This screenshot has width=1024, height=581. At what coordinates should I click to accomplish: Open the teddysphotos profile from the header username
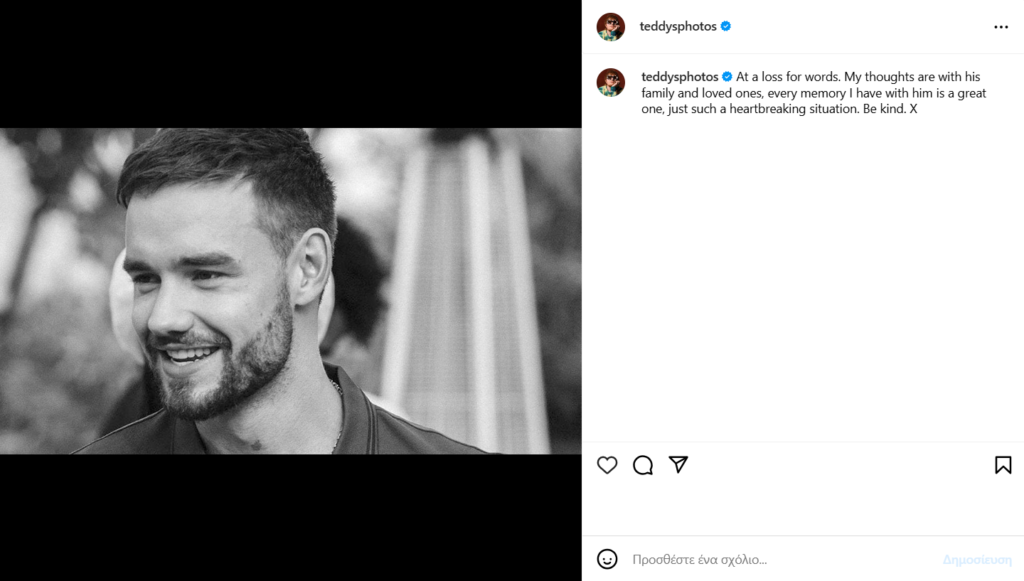(678, 27)
